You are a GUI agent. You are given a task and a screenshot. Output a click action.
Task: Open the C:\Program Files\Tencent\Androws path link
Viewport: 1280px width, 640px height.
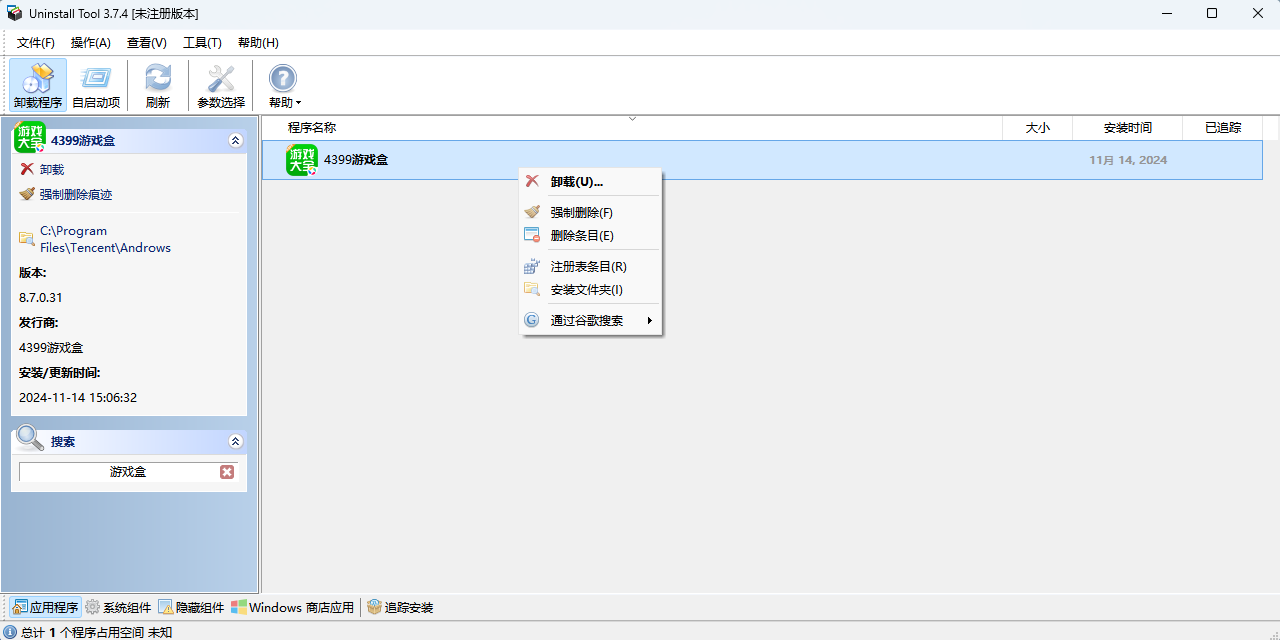pyautogui.click(x=105, y=239)
